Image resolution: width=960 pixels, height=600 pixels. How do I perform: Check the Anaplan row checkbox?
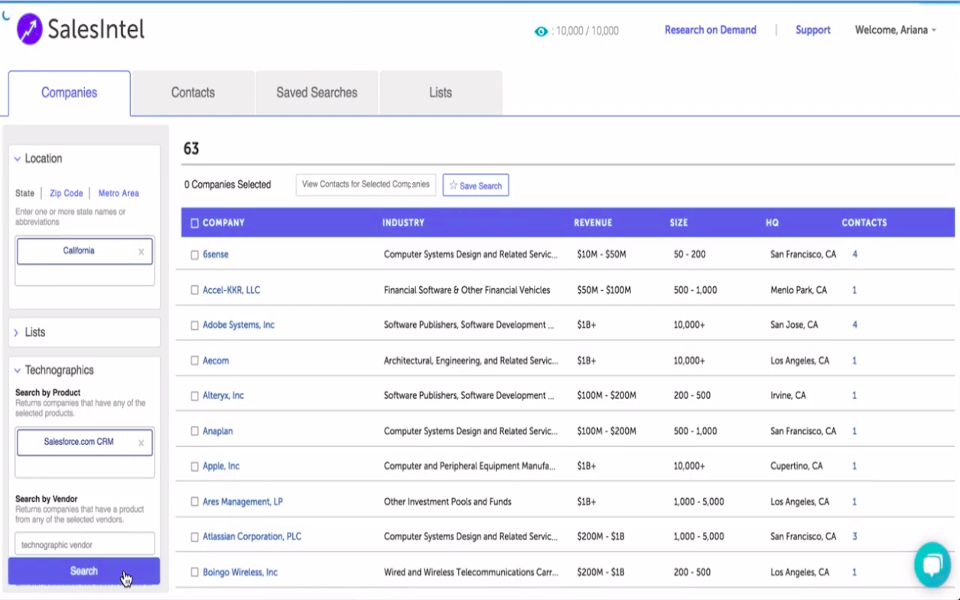195,431
